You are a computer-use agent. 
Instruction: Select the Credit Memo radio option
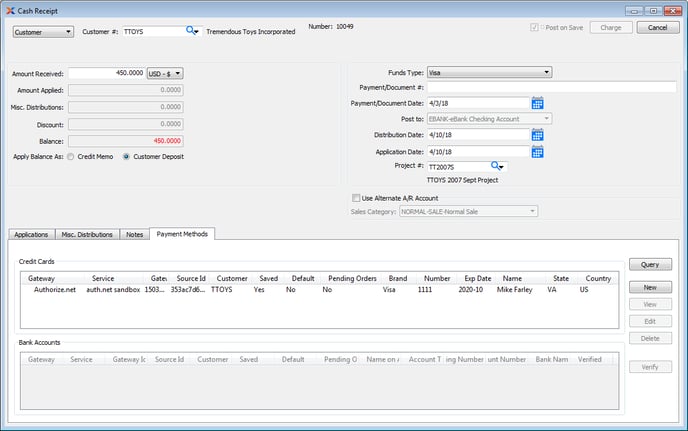click(71, 156)
